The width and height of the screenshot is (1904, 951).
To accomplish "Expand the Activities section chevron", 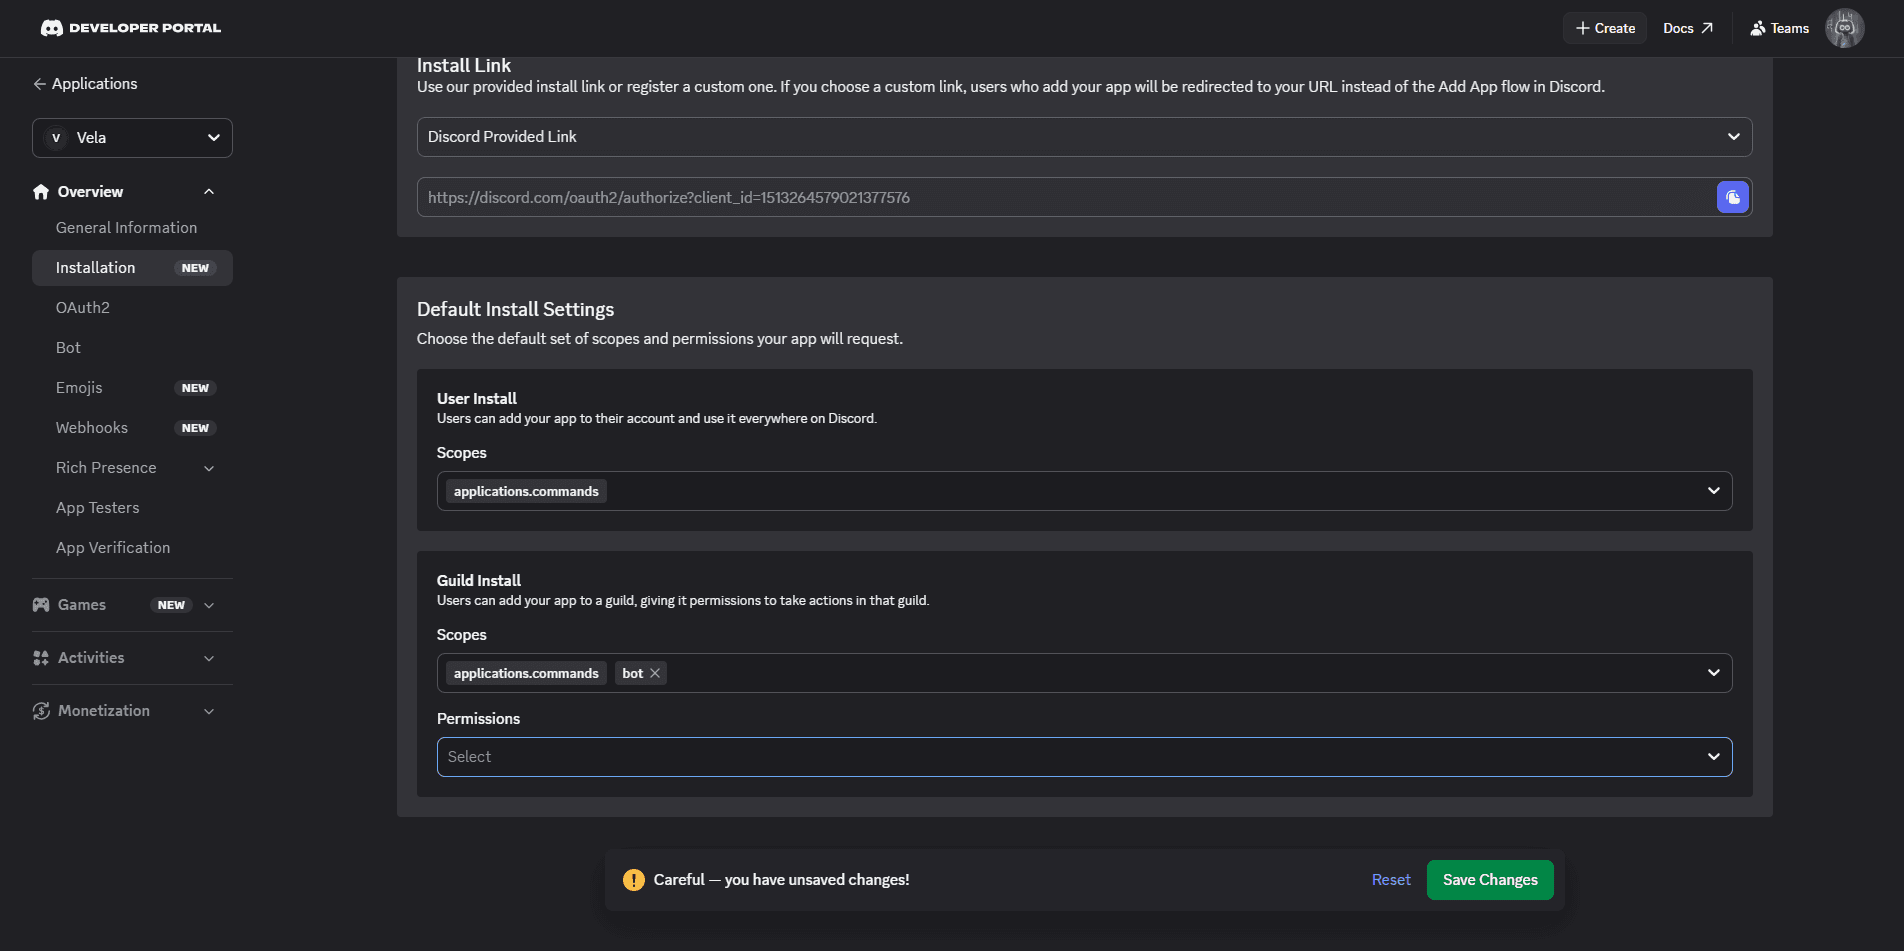I will pos(209,658).
